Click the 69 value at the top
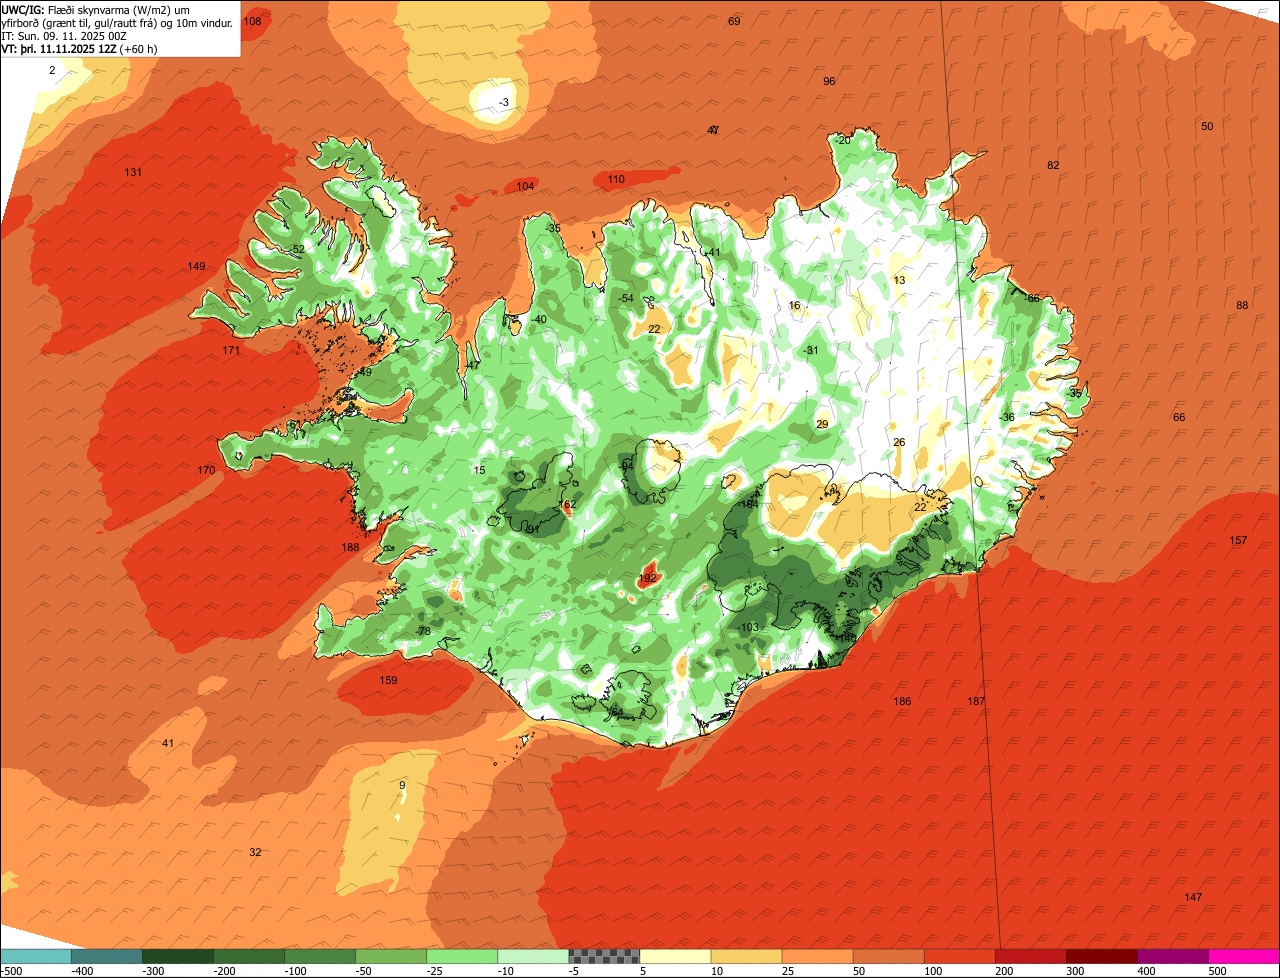 click(734, 21)
